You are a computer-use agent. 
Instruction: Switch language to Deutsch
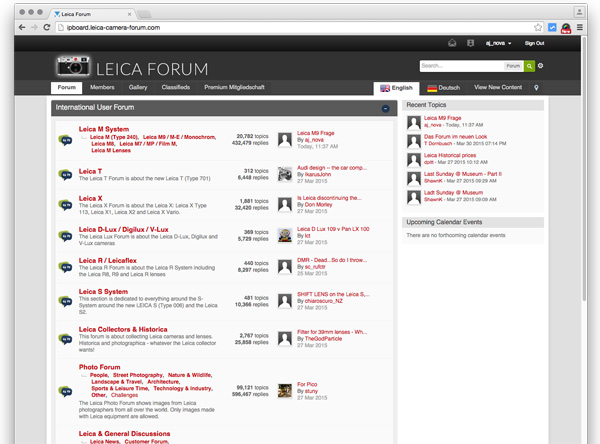click(443, 88)
